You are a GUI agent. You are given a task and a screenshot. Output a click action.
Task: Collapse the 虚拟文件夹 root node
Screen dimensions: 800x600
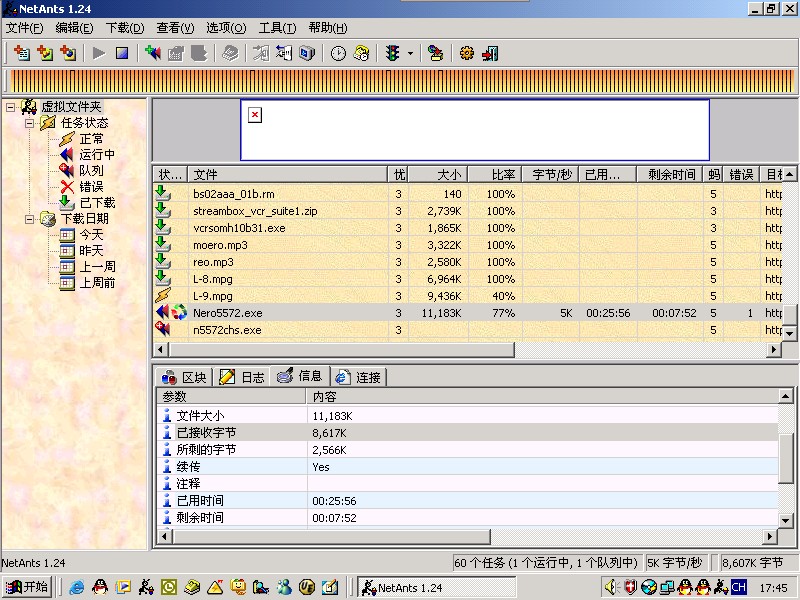[x=10, y=107]
